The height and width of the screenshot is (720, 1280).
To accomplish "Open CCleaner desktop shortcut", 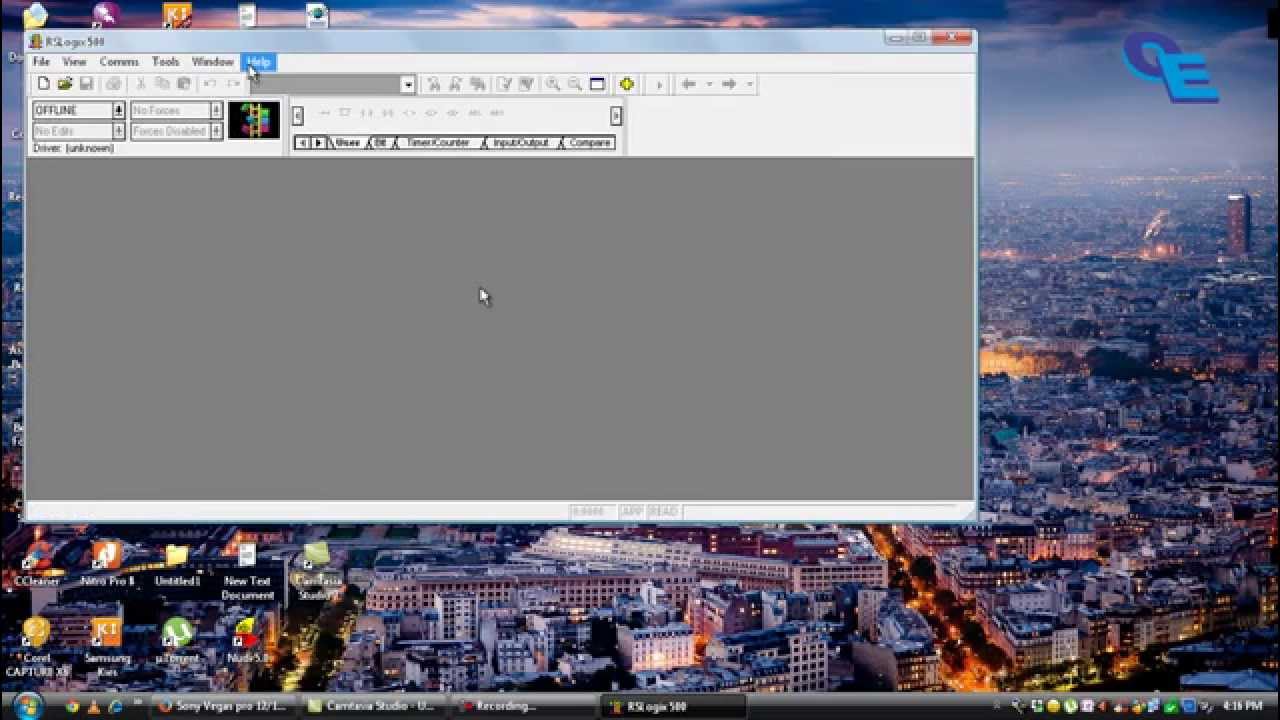I will [37, 564].
